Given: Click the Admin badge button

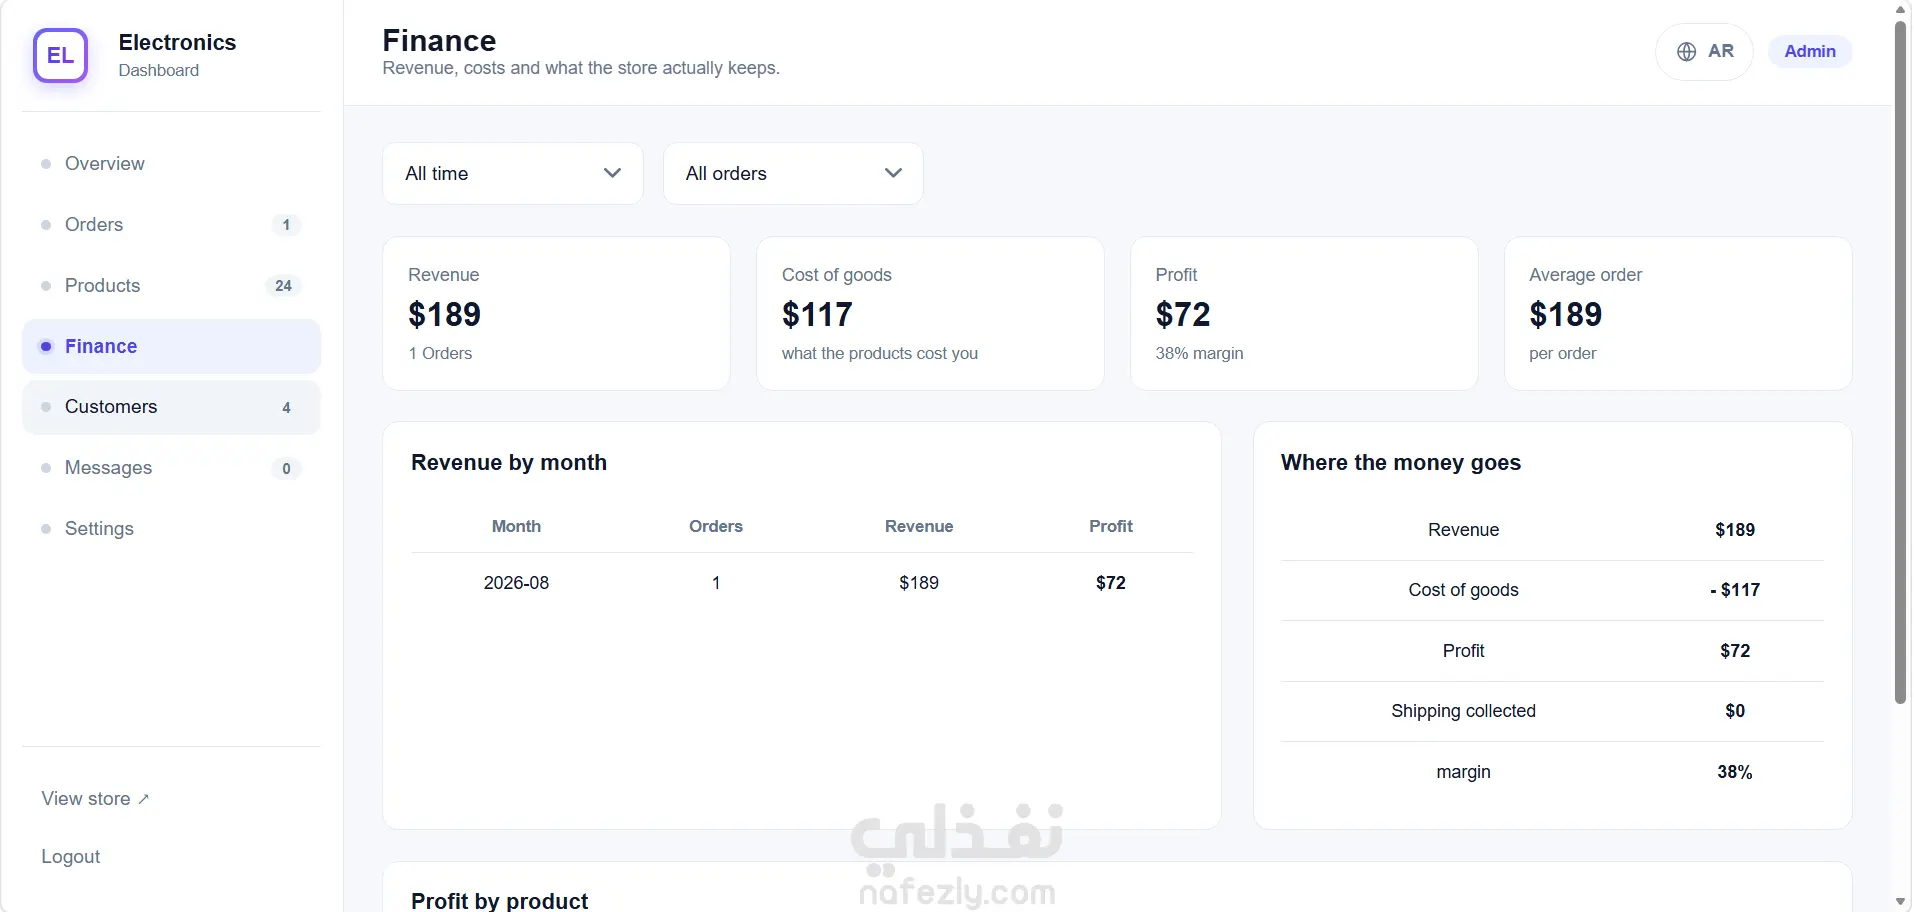Looking at the screenshot, I should click(1810, 52).
